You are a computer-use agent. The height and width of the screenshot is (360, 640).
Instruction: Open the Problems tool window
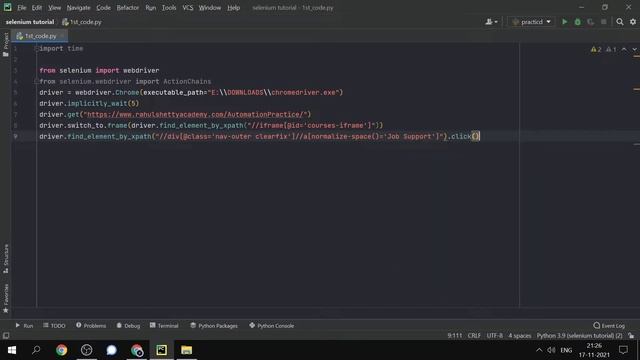pyautogui.click(x=91, y=326)
